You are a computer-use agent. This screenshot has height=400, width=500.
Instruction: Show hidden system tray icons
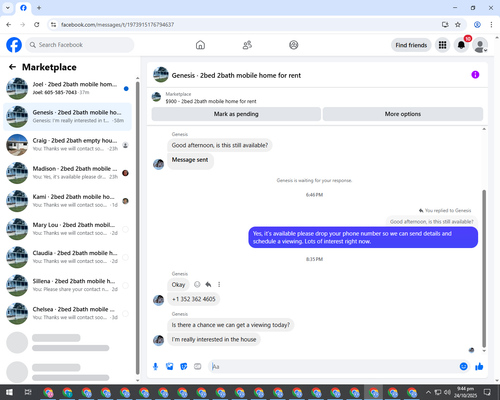point(428,392)
